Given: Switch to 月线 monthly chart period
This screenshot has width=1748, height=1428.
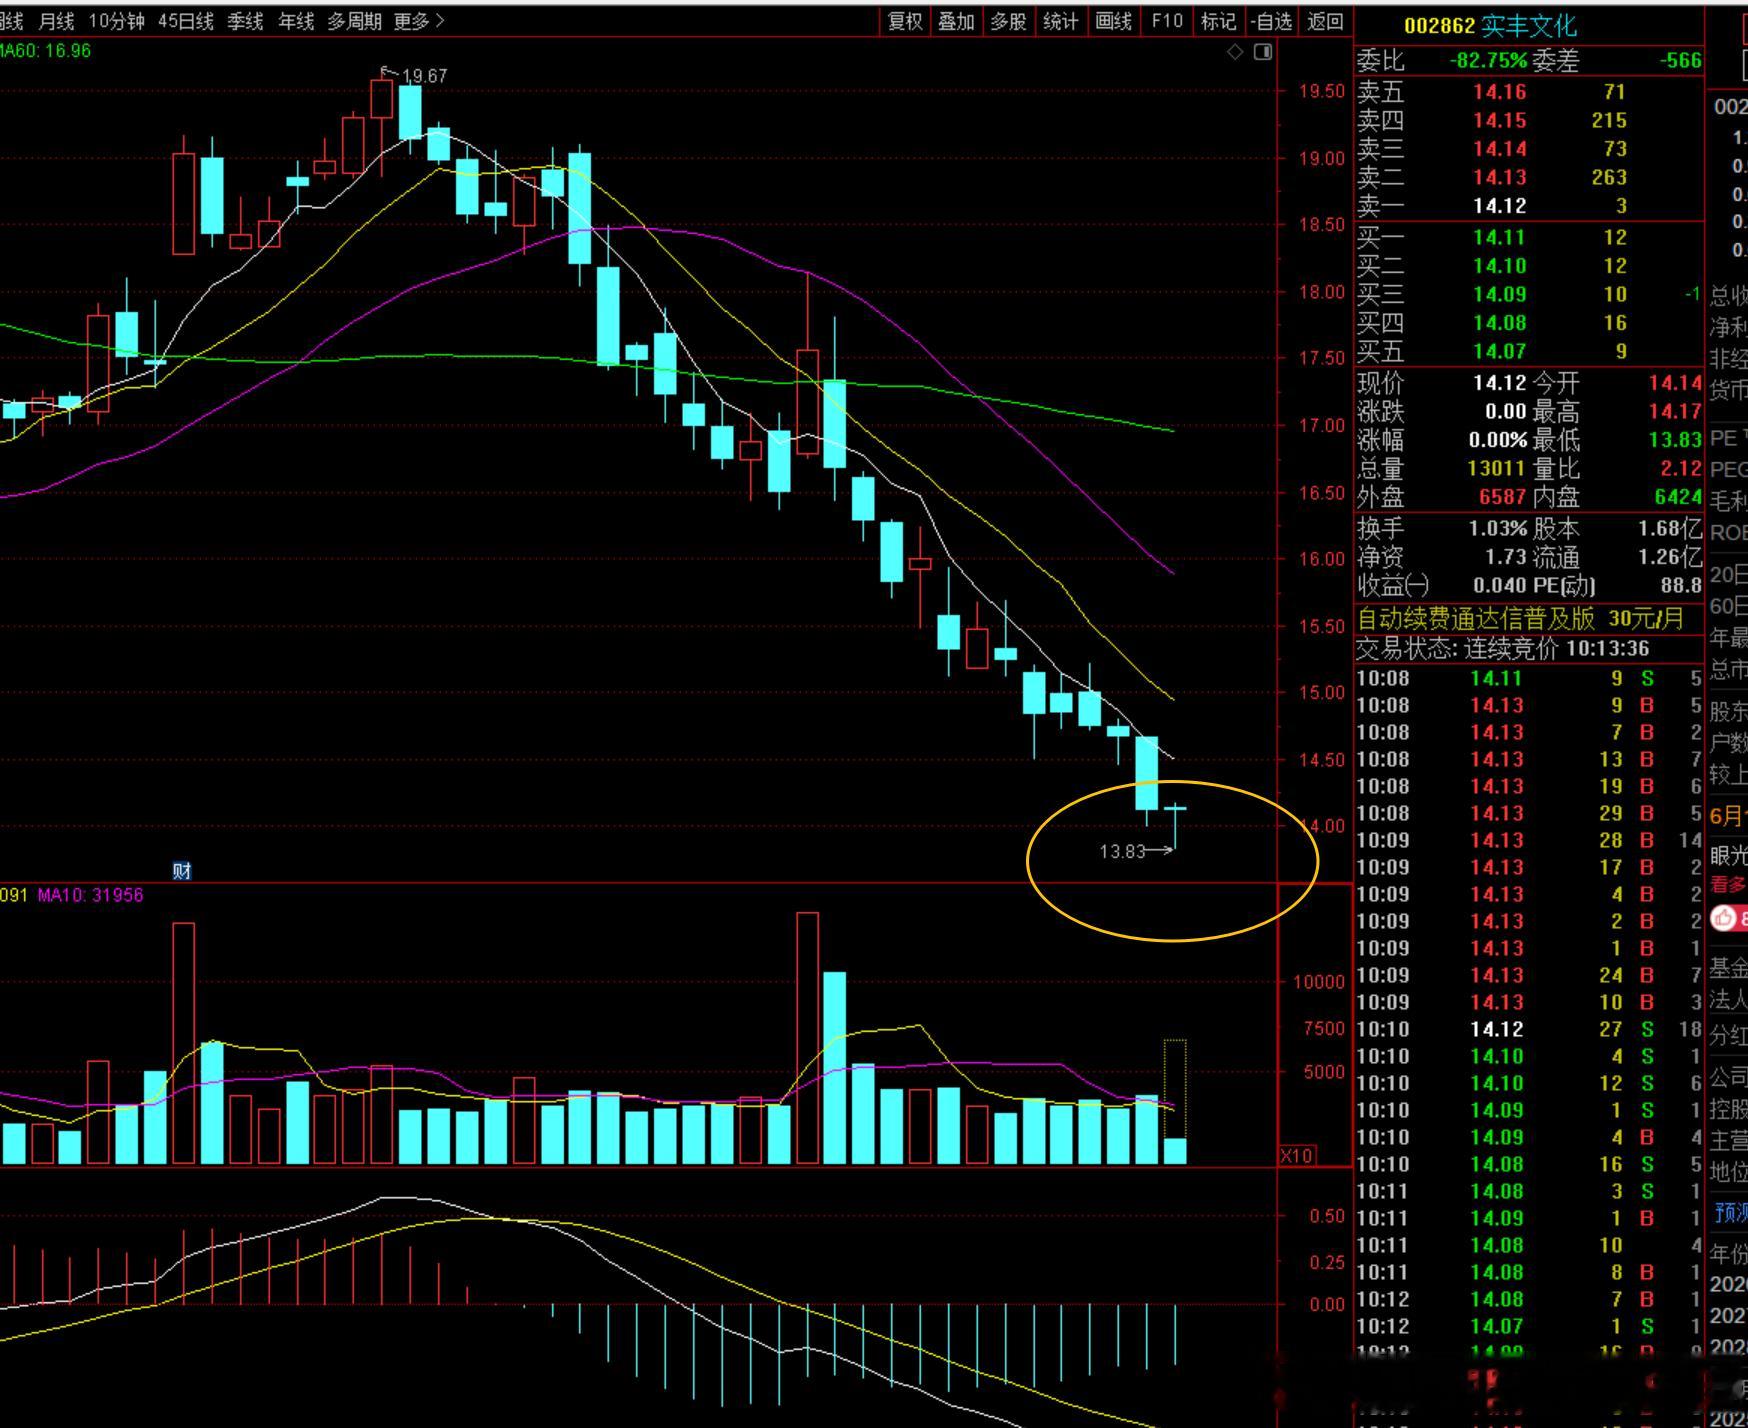Looking at the screenshot, I should coord(56,21).
